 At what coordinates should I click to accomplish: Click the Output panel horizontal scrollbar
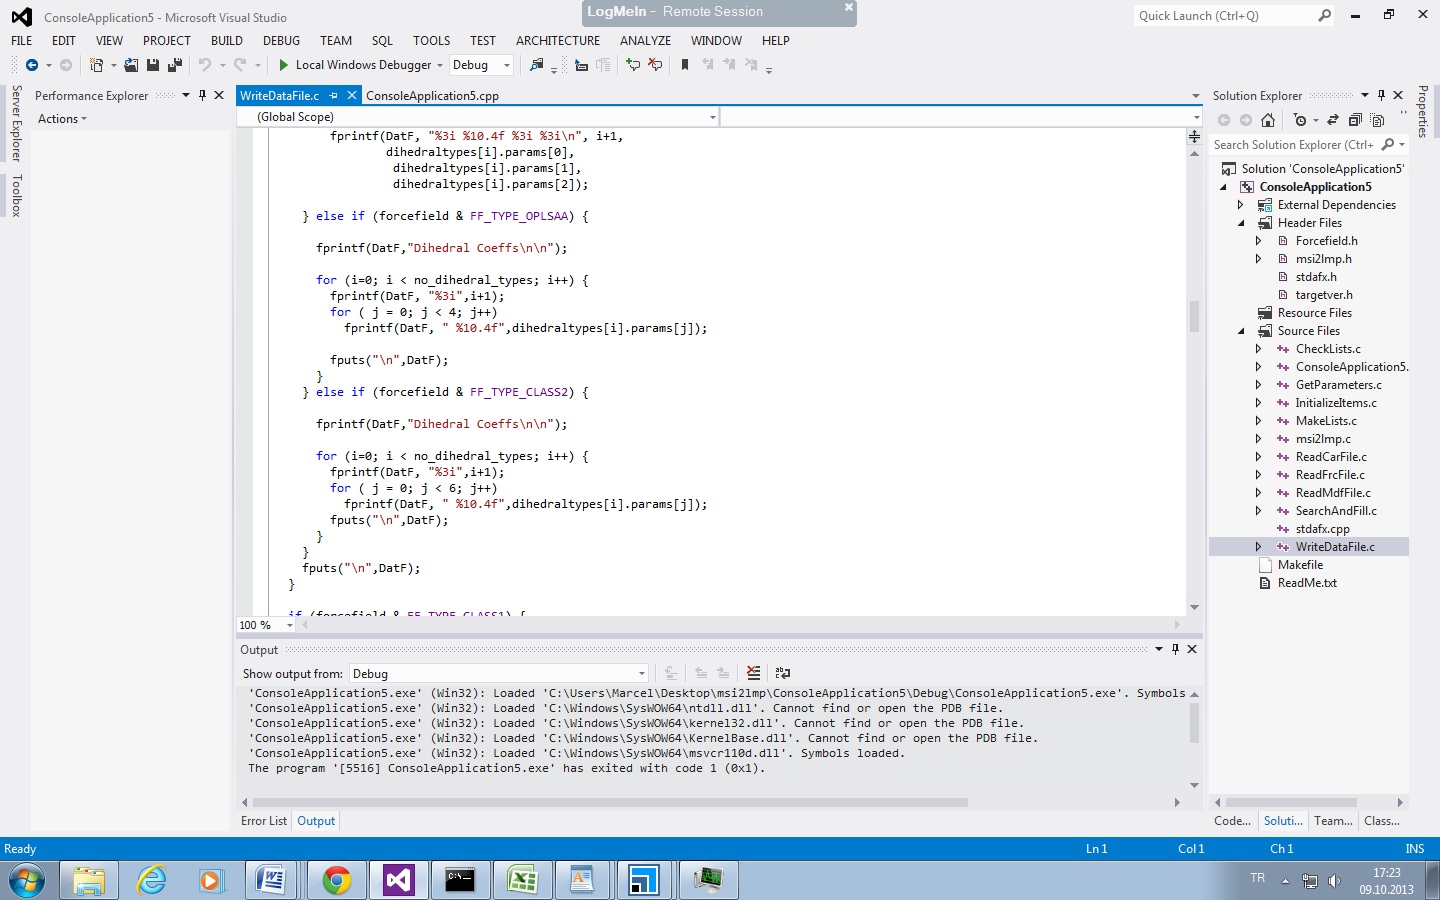coord(610,802)
